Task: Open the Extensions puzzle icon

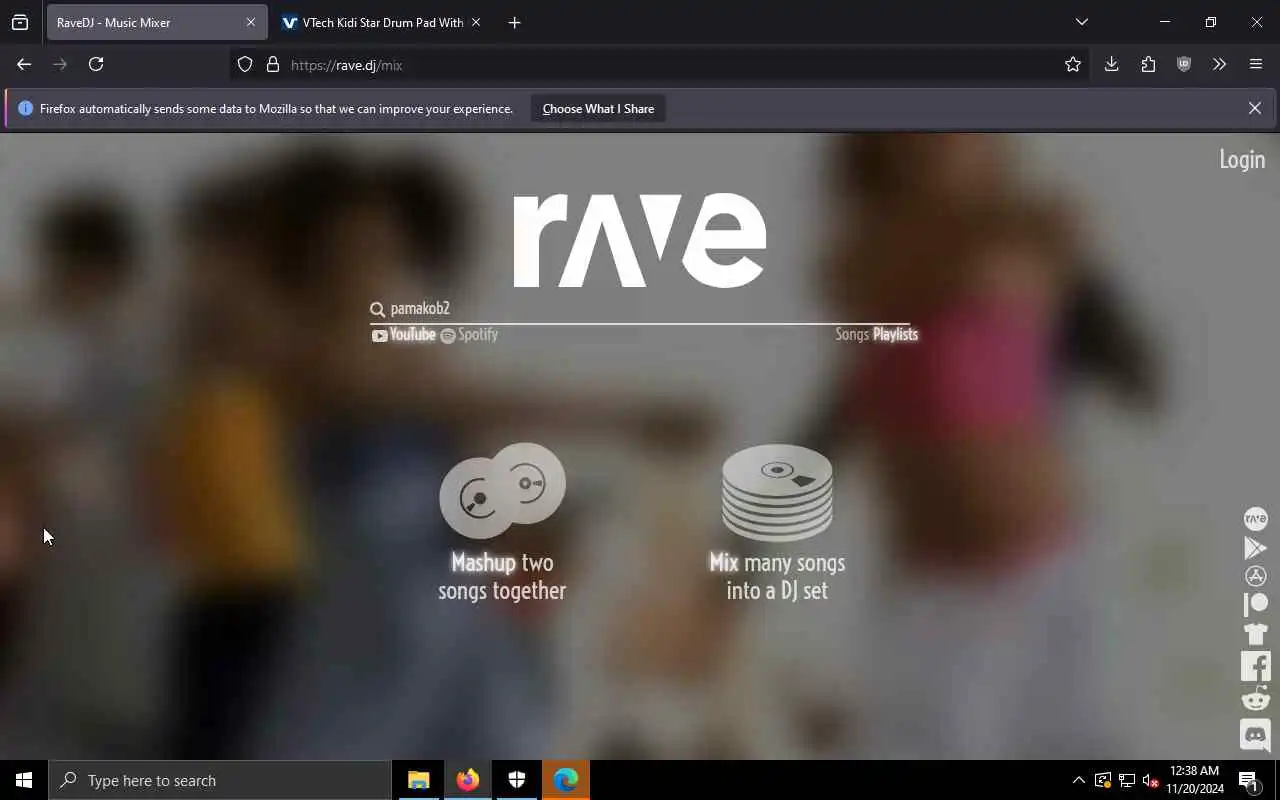Action: (1148, 64)
